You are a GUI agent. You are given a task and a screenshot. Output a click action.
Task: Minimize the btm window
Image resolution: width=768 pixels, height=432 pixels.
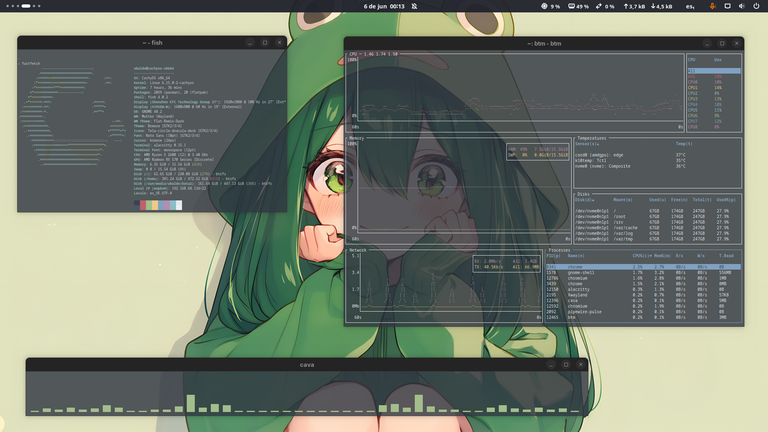[707, 44]
